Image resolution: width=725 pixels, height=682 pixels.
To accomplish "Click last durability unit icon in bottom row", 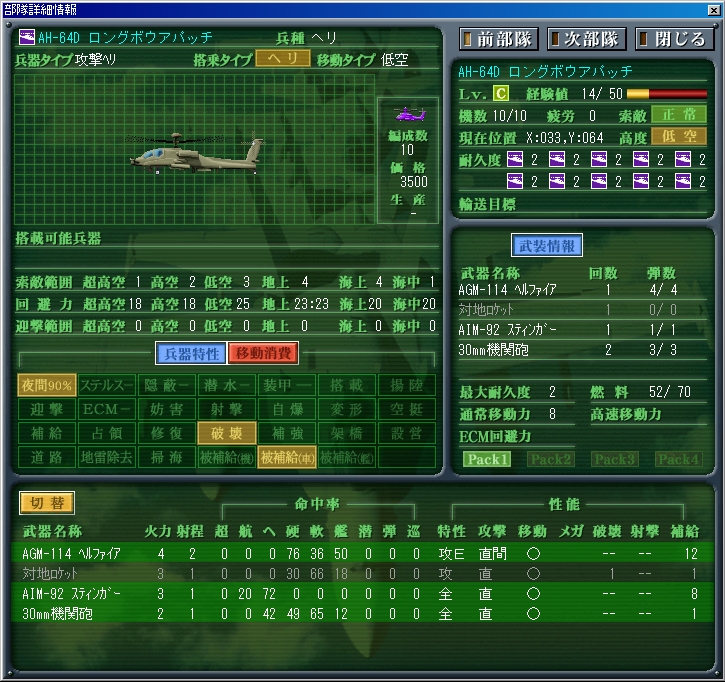I will tap(683, 181).
